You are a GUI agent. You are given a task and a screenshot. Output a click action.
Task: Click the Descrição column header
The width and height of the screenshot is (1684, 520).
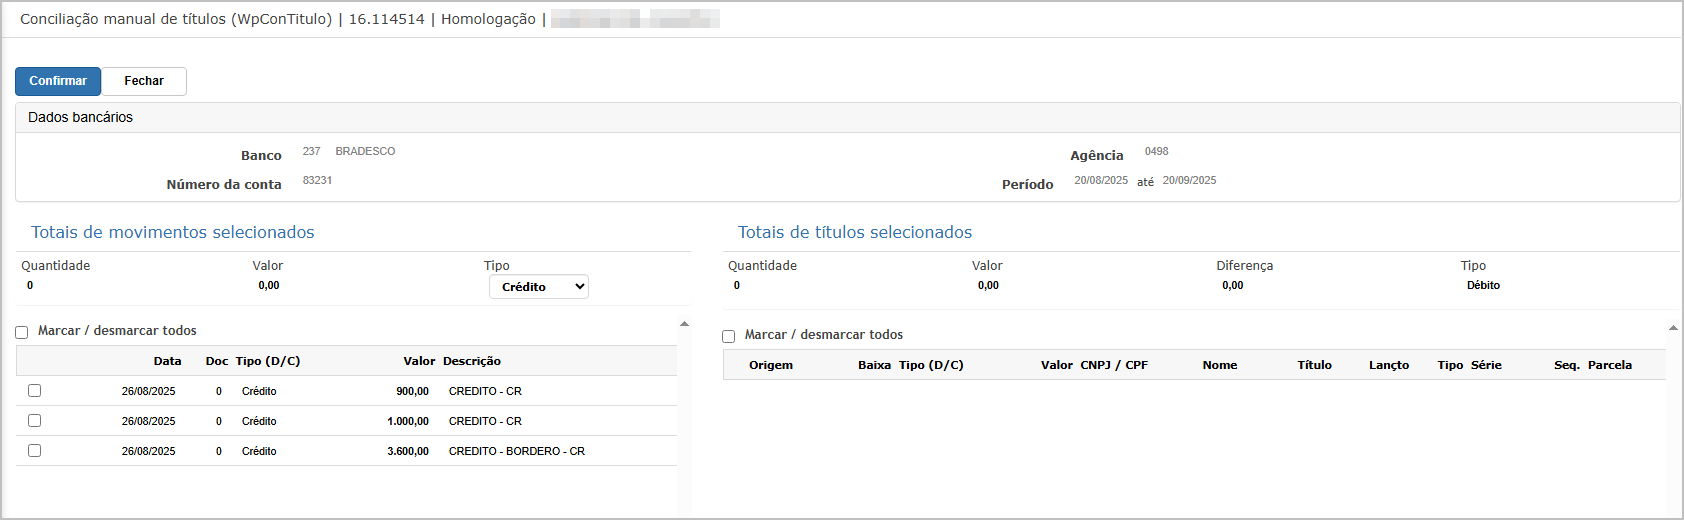[x=472, y=361]
